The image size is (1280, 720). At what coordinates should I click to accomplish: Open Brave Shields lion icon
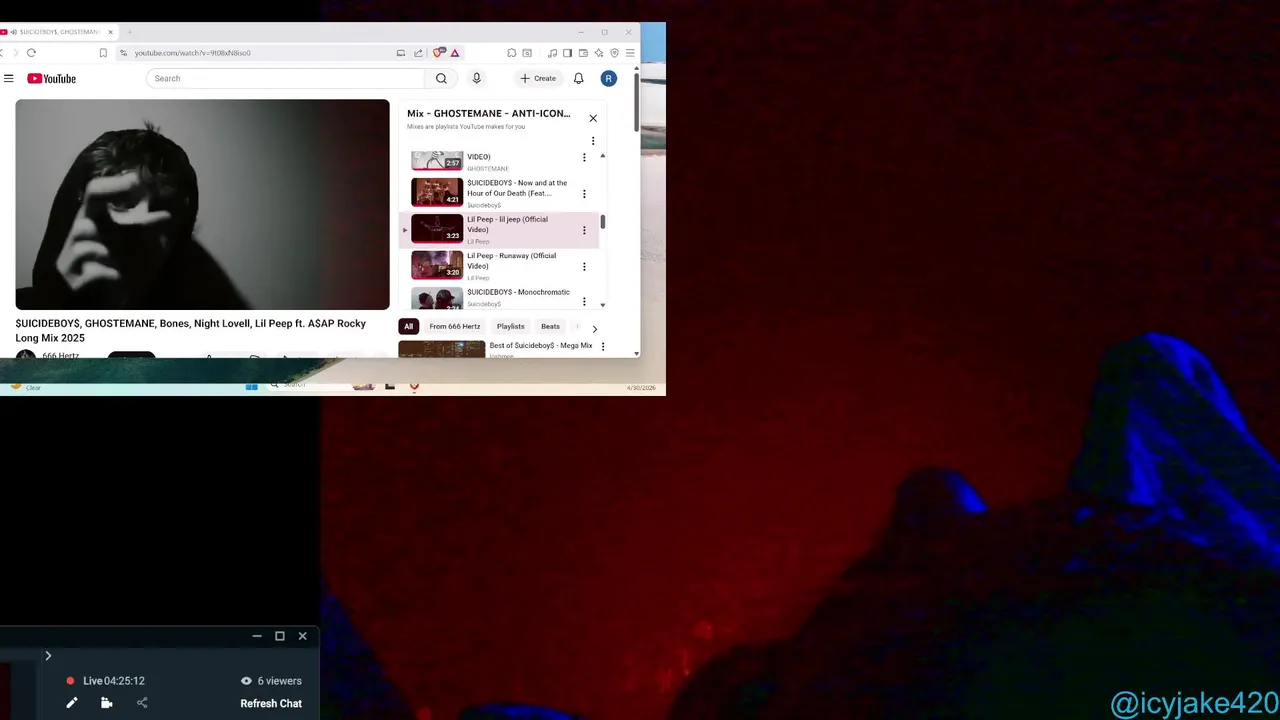coord(438,53)
